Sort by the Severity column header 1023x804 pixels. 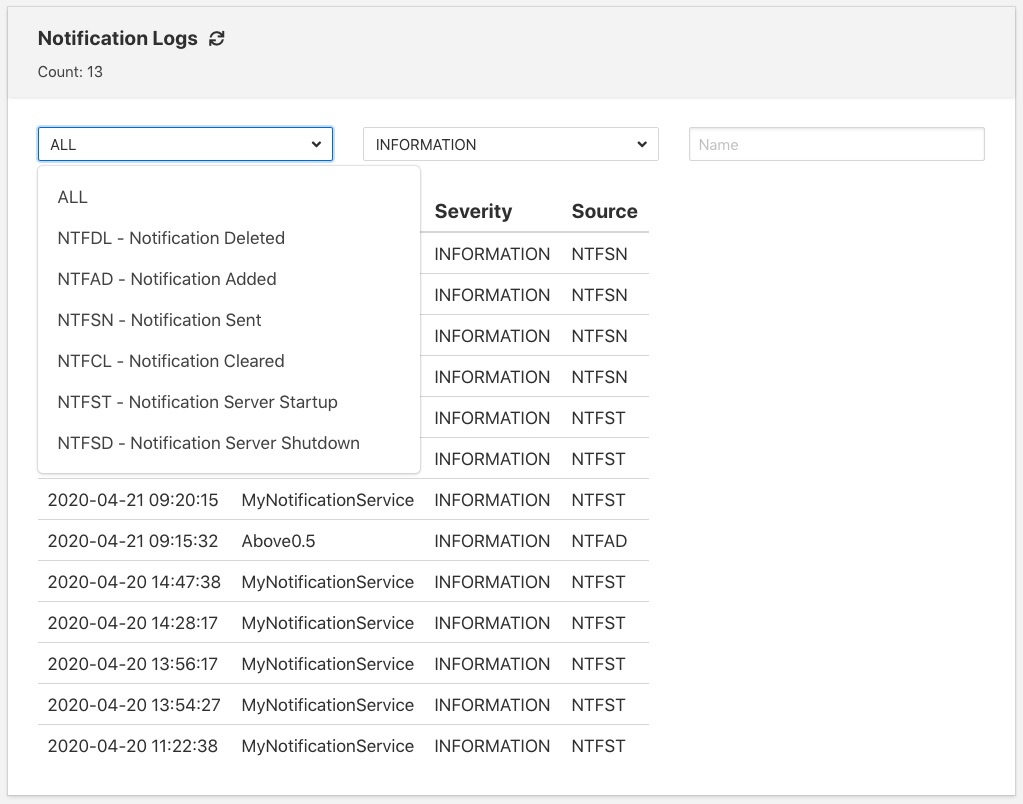point(473,211)
